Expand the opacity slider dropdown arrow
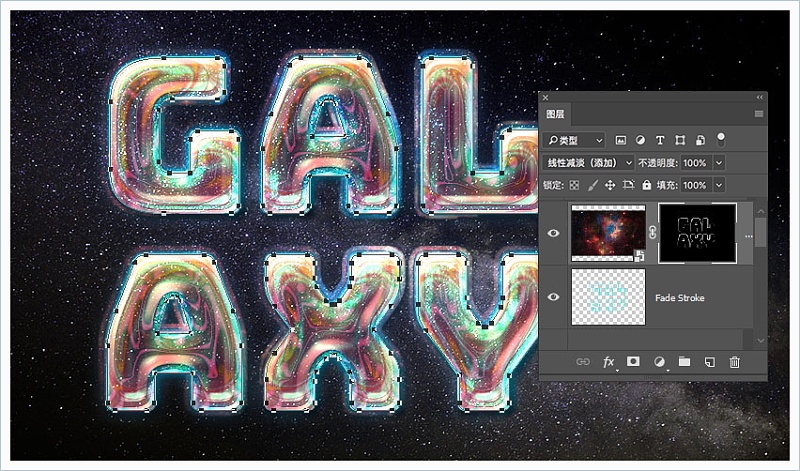 pos(719,162)
